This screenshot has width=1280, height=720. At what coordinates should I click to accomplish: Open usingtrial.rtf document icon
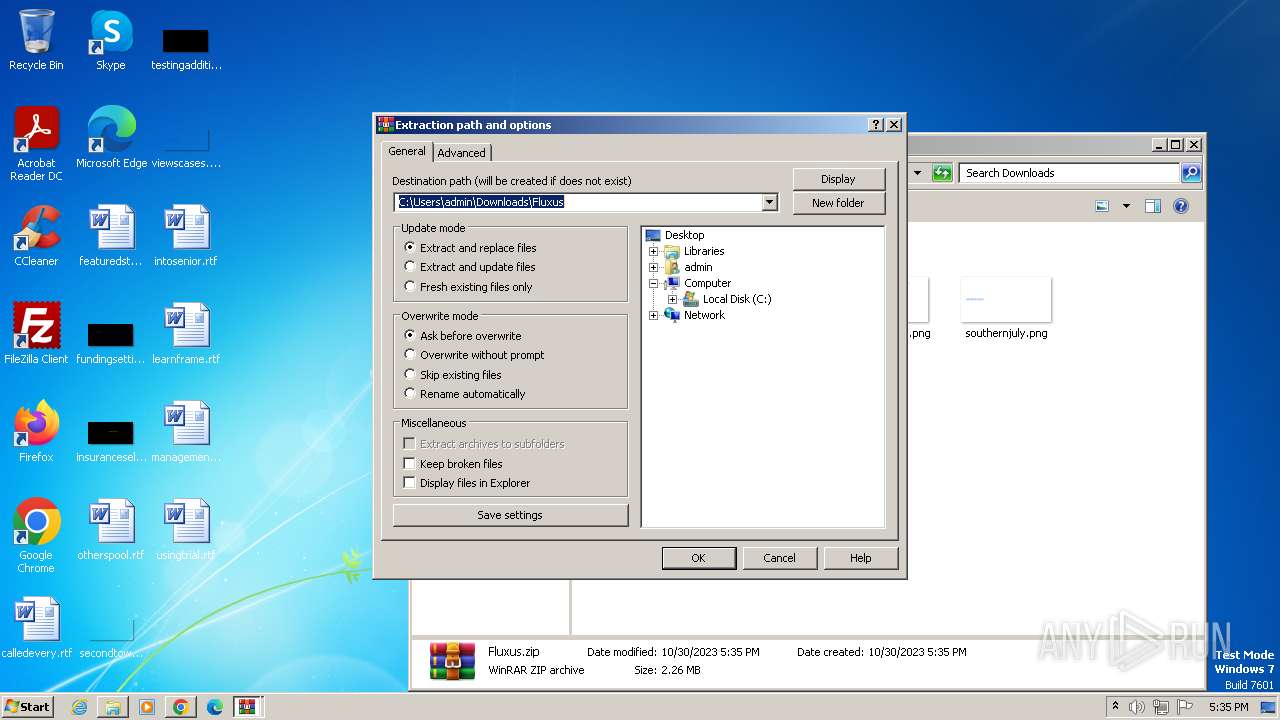186,530
